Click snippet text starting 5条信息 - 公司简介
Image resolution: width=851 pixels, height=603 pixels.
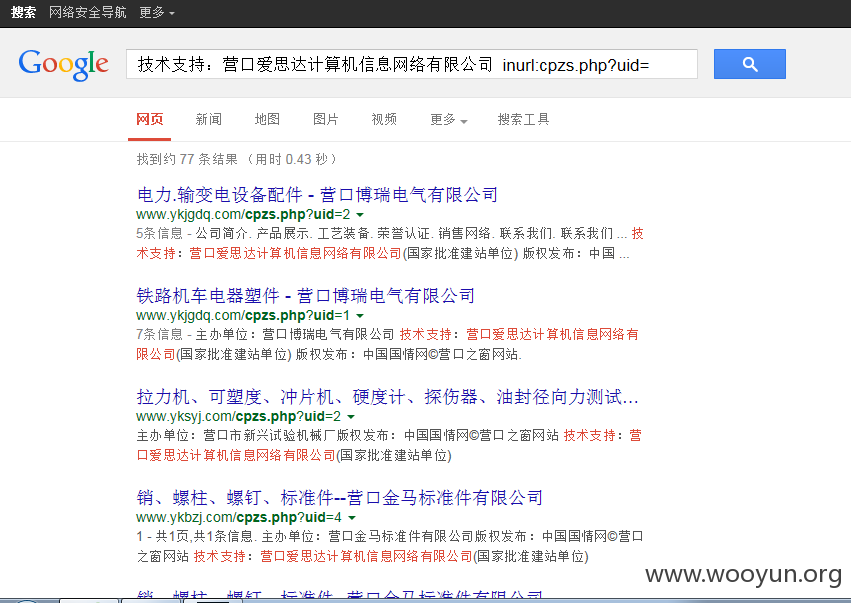[x=390, y=243]
